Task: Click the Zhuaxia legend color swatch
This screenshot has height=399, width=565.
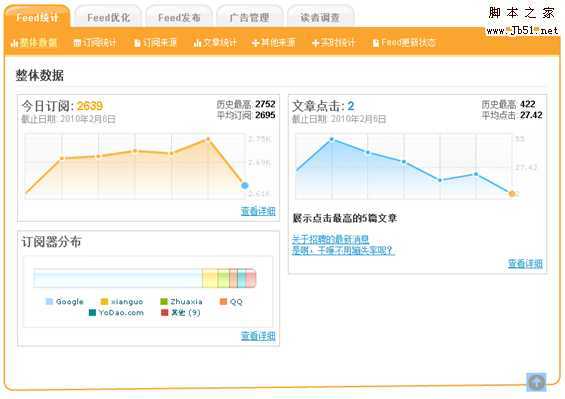Action: [164, 301]
